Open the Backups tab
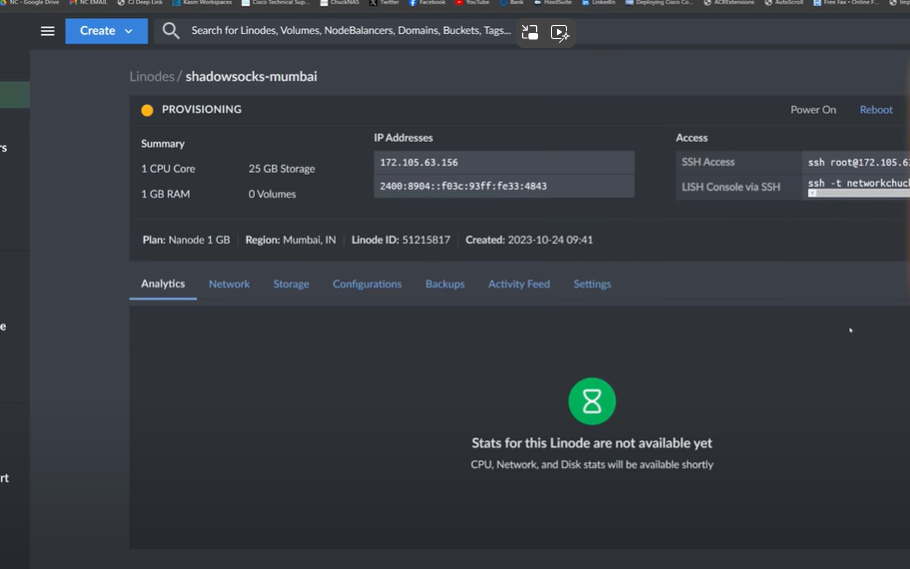This screenshot has height=569, width=910. (x=445, y=284)
